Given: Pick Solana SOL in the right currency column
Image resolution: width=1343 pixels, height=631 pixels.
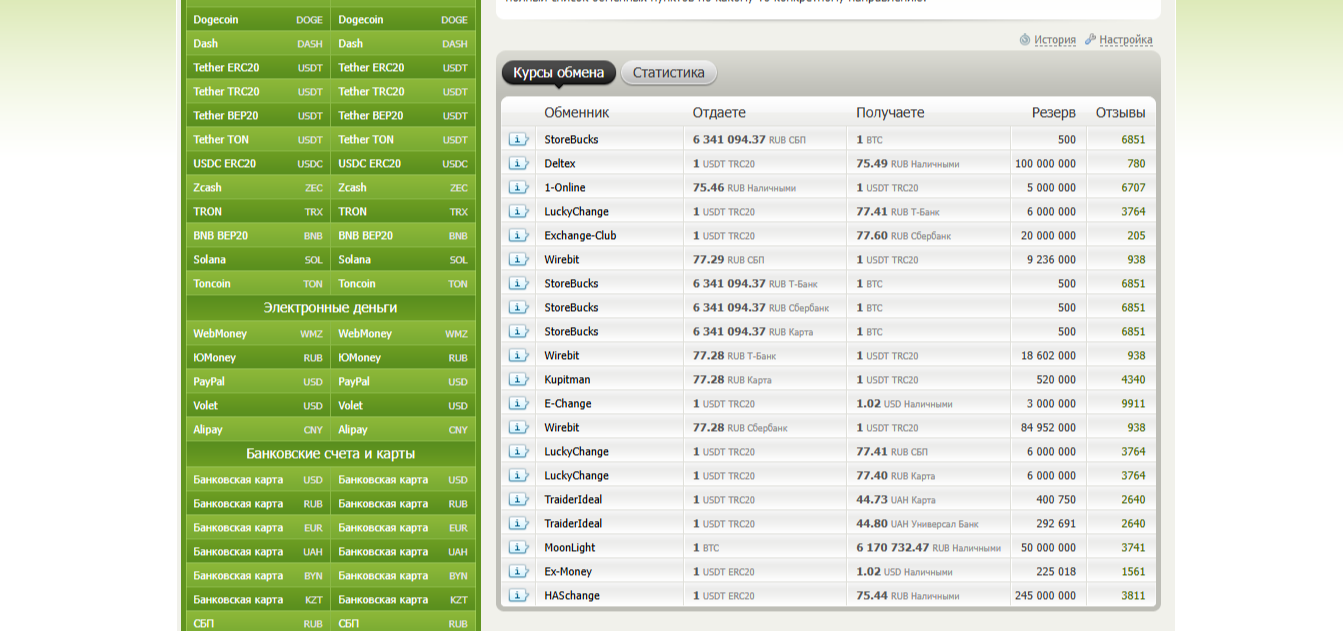Looking at the screenshot, I should [x=403, y=259].
